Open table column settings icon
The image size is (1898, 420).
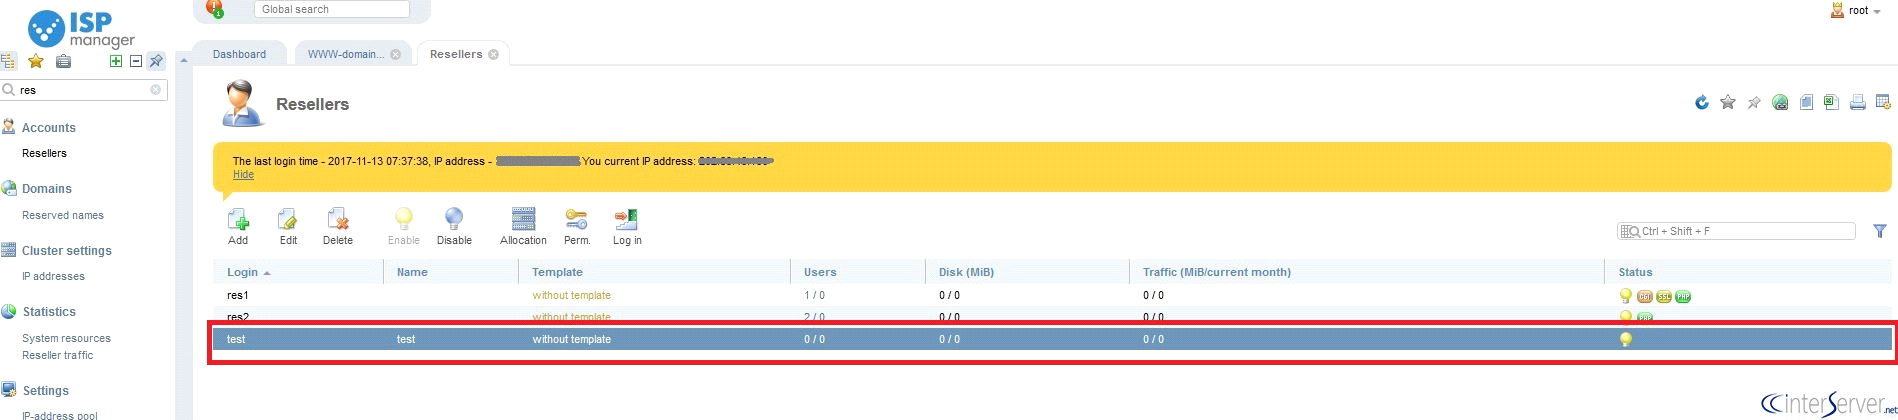pos(1883,102)
